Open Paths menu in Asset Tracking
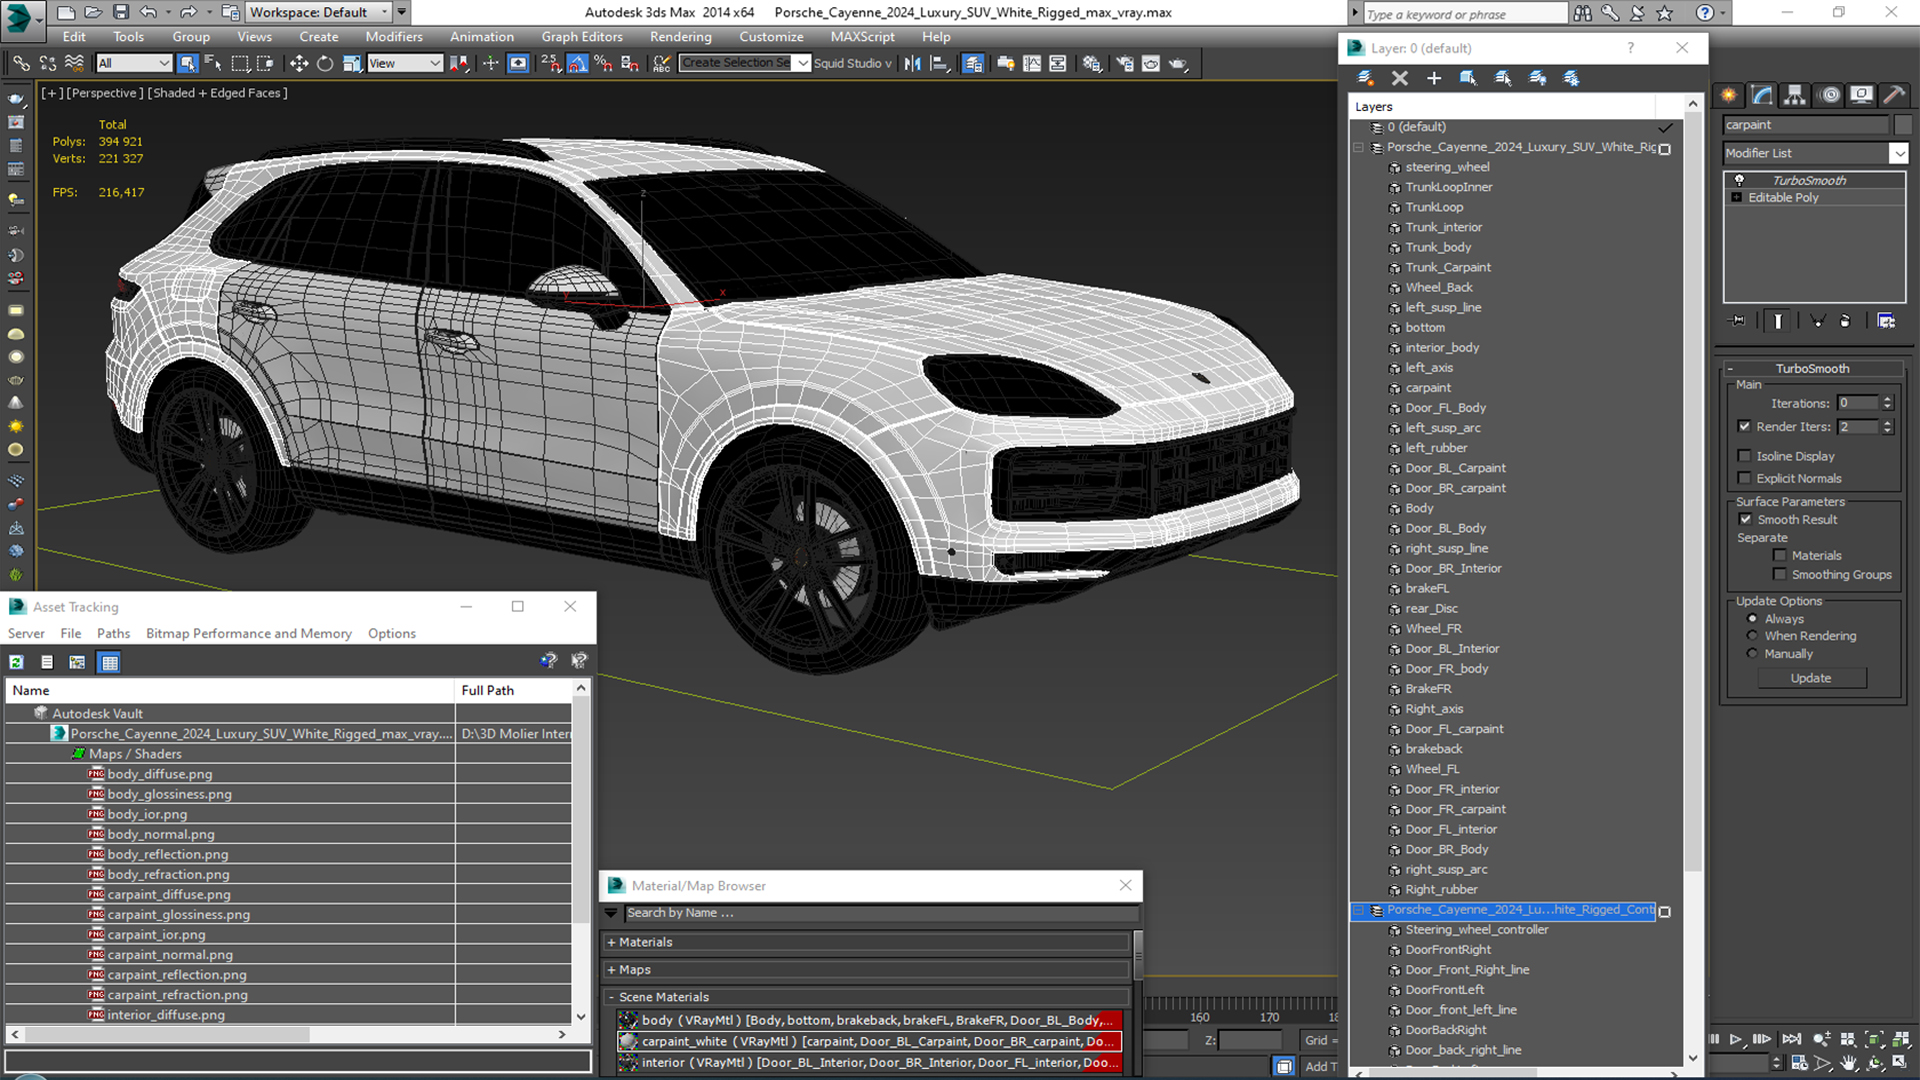This screenshot has width=1920, height=1080. click(113, 634)
